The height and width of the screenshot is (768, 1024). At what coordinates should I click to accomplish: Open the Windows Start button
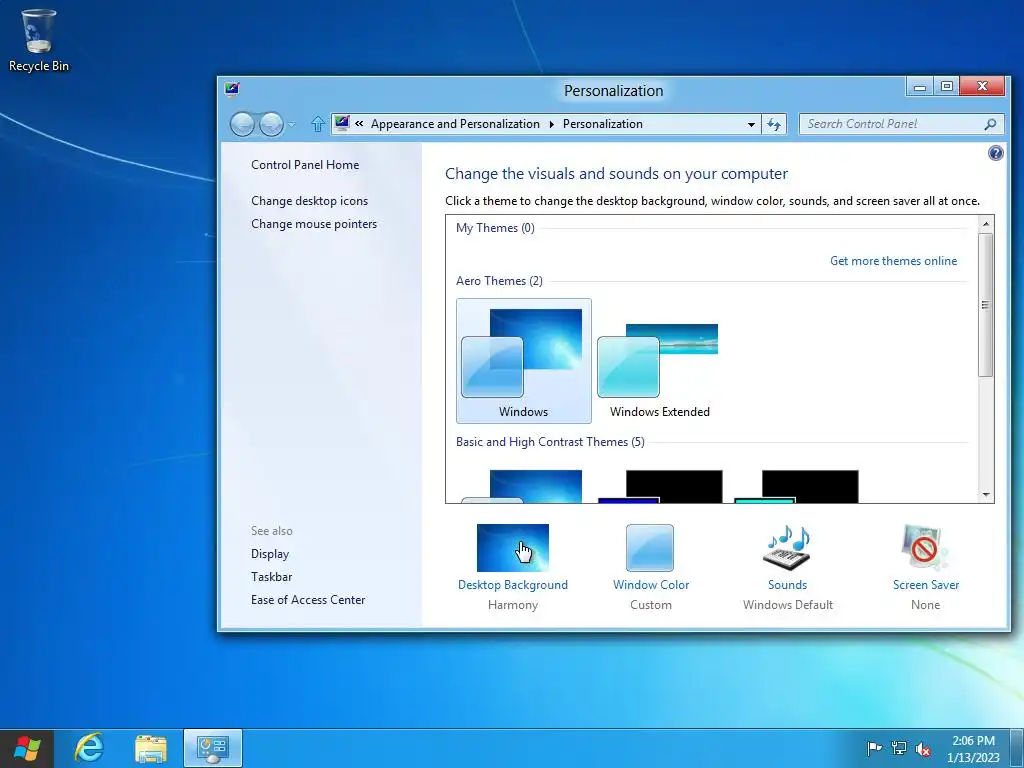(26, 748)
